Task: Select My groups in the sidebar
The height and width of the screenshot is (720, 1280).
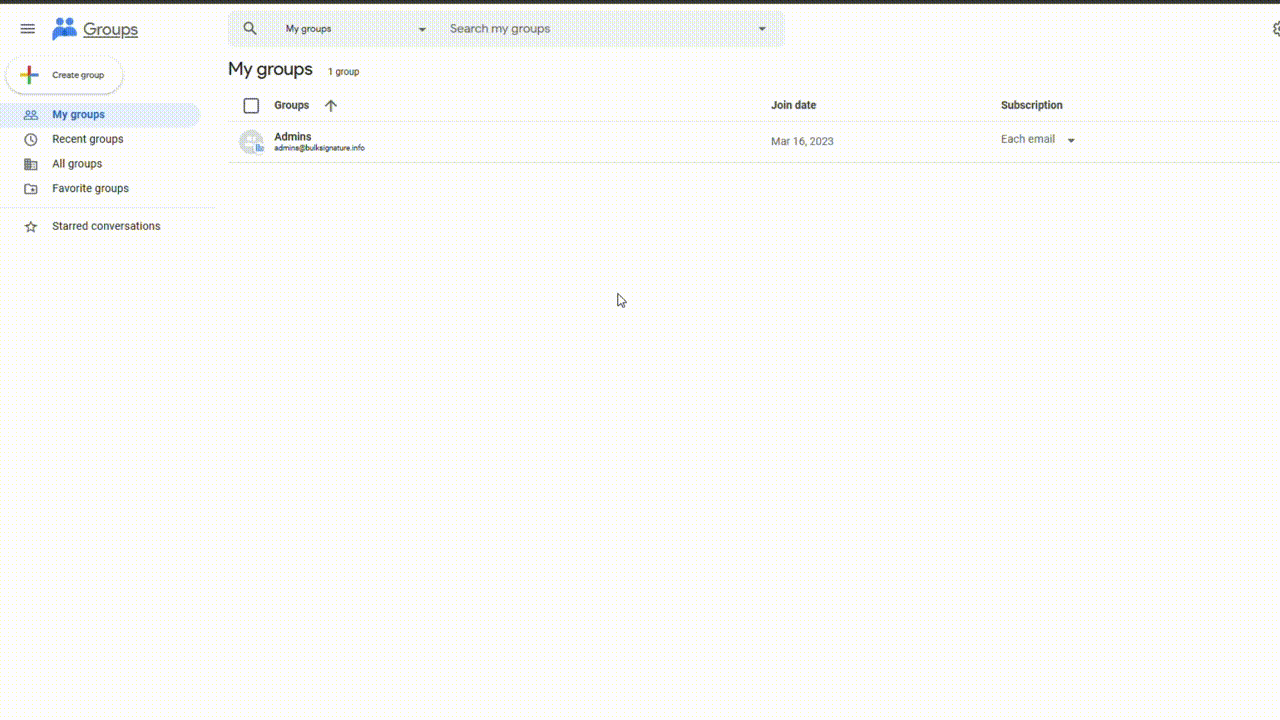Action: point(100,115)
